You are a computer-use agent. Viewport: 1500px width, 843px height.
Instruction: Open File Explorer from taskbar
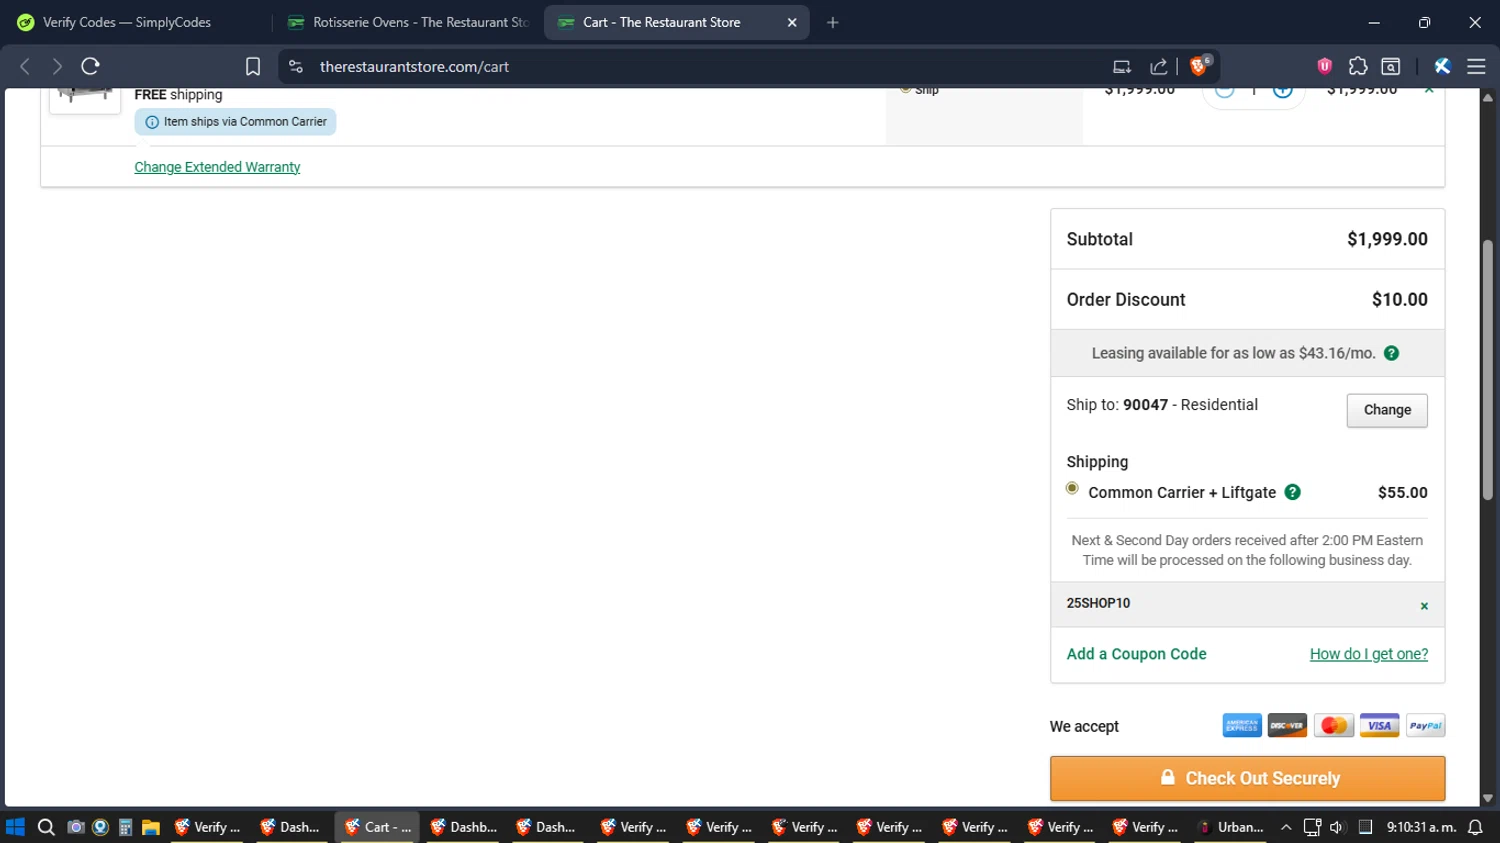coord(151,827)
